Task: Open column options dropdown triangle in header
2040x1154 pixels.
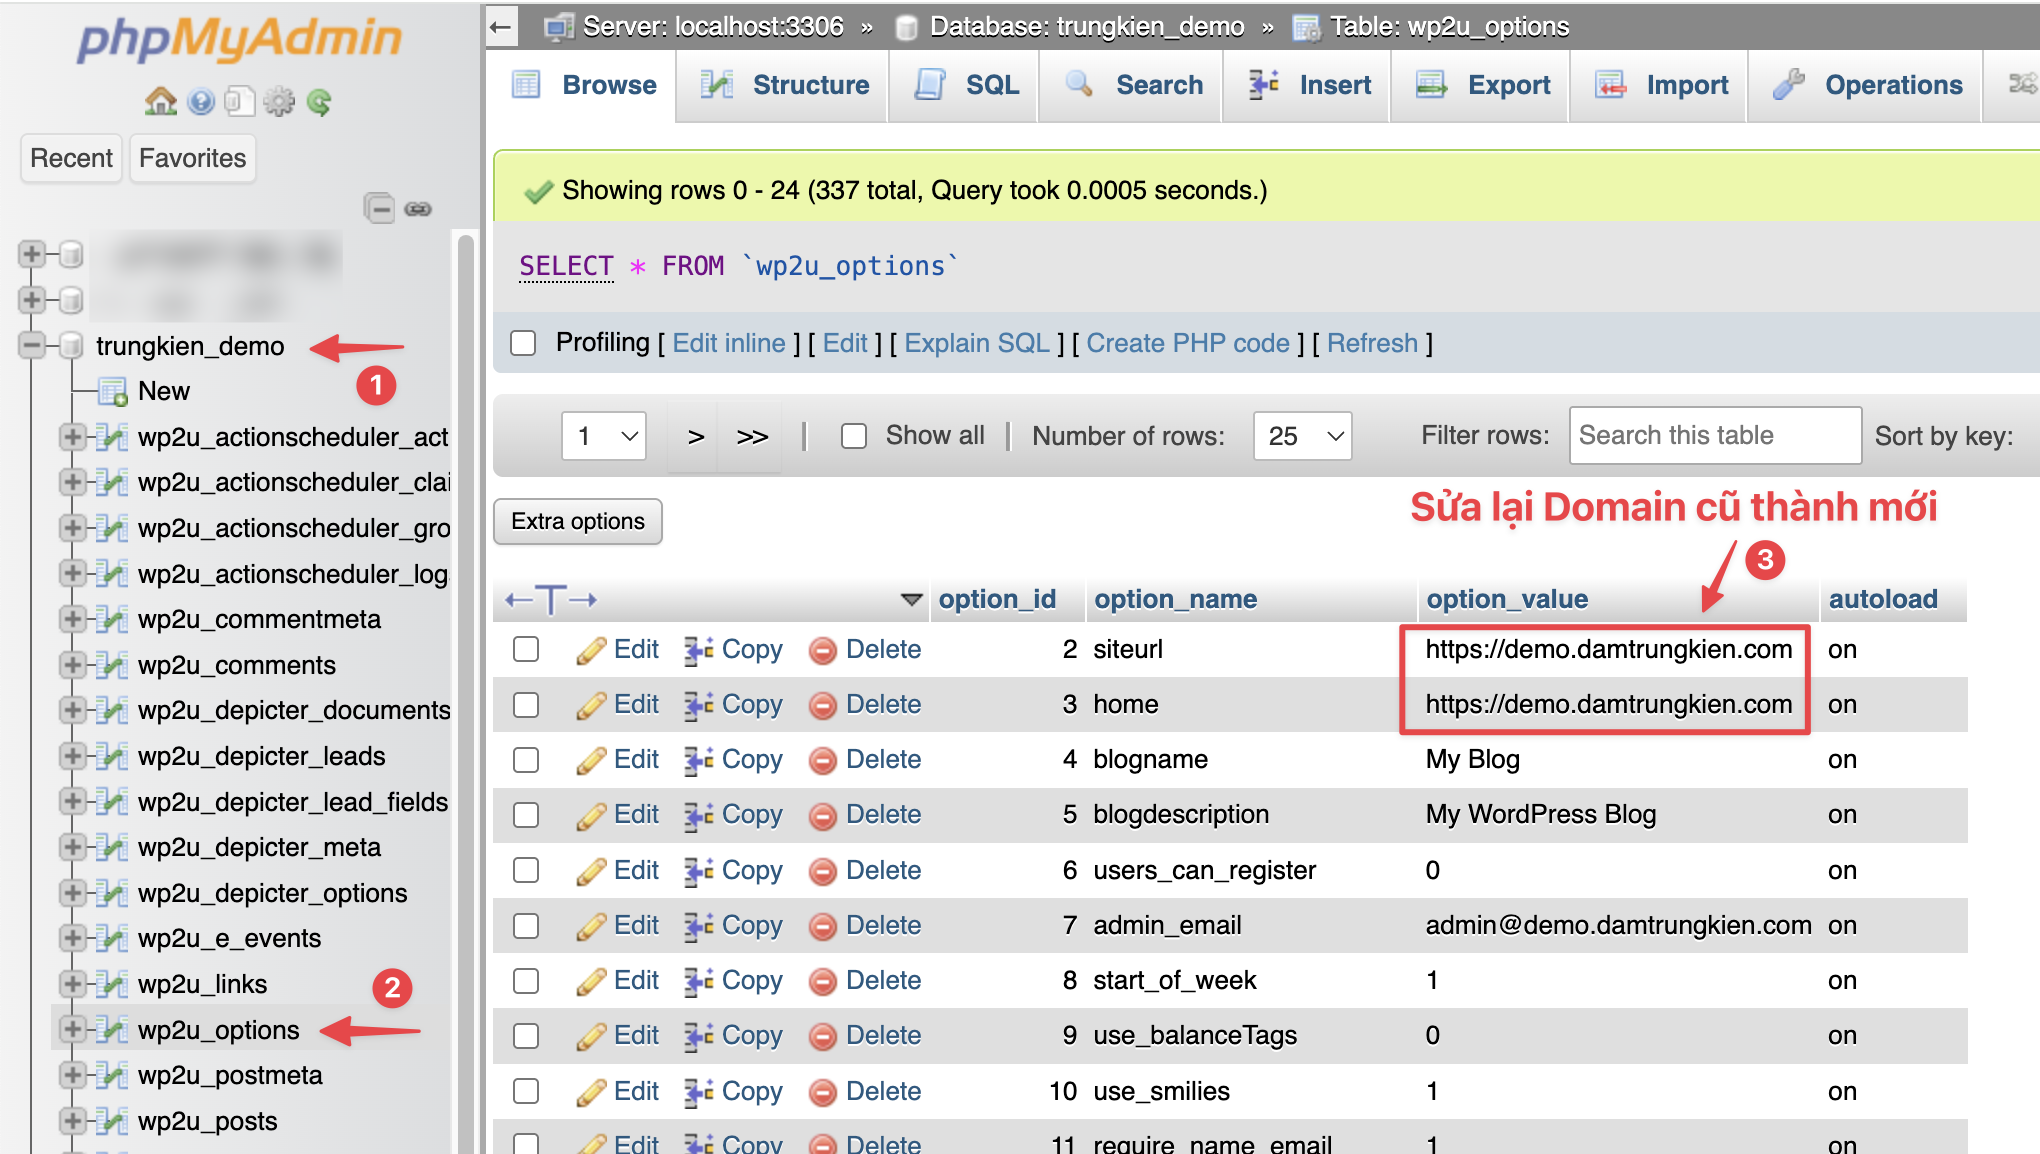Action: [911, 600]
